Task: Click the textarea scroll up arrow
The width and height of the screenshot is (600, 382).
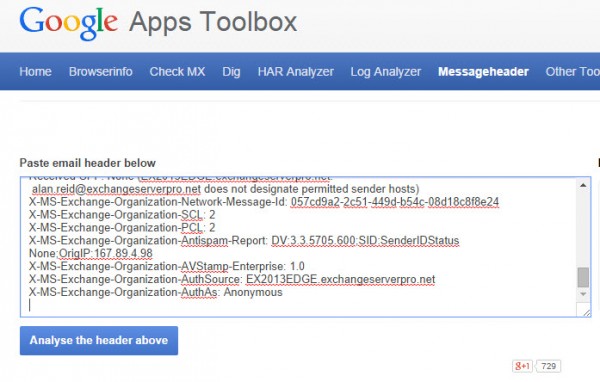Action: [583, 185]
